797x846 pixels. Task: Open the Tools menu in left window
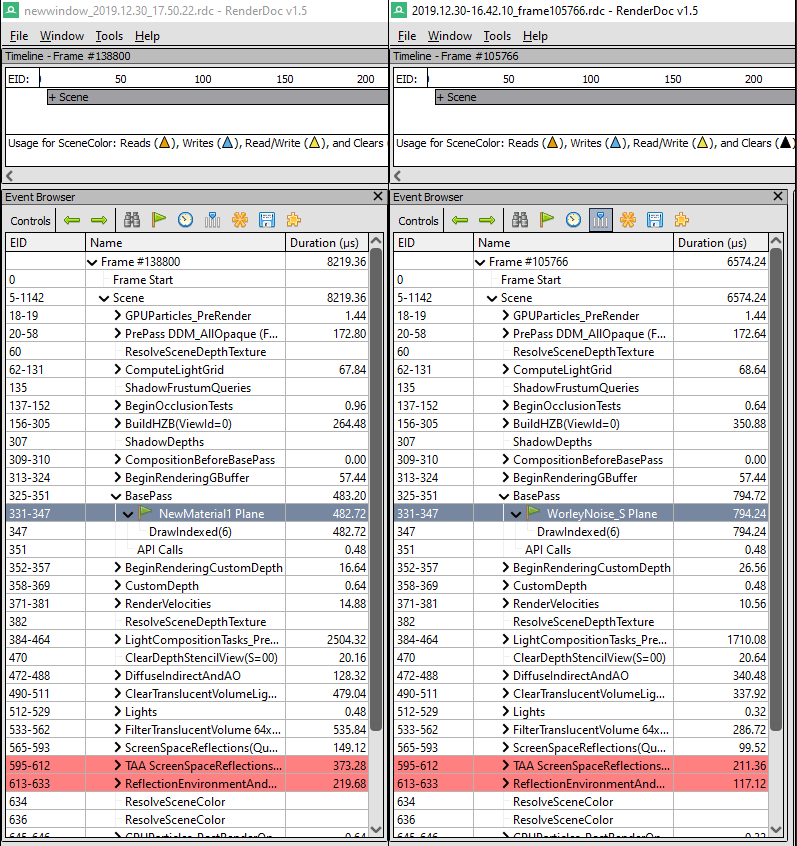coord(109,36)
